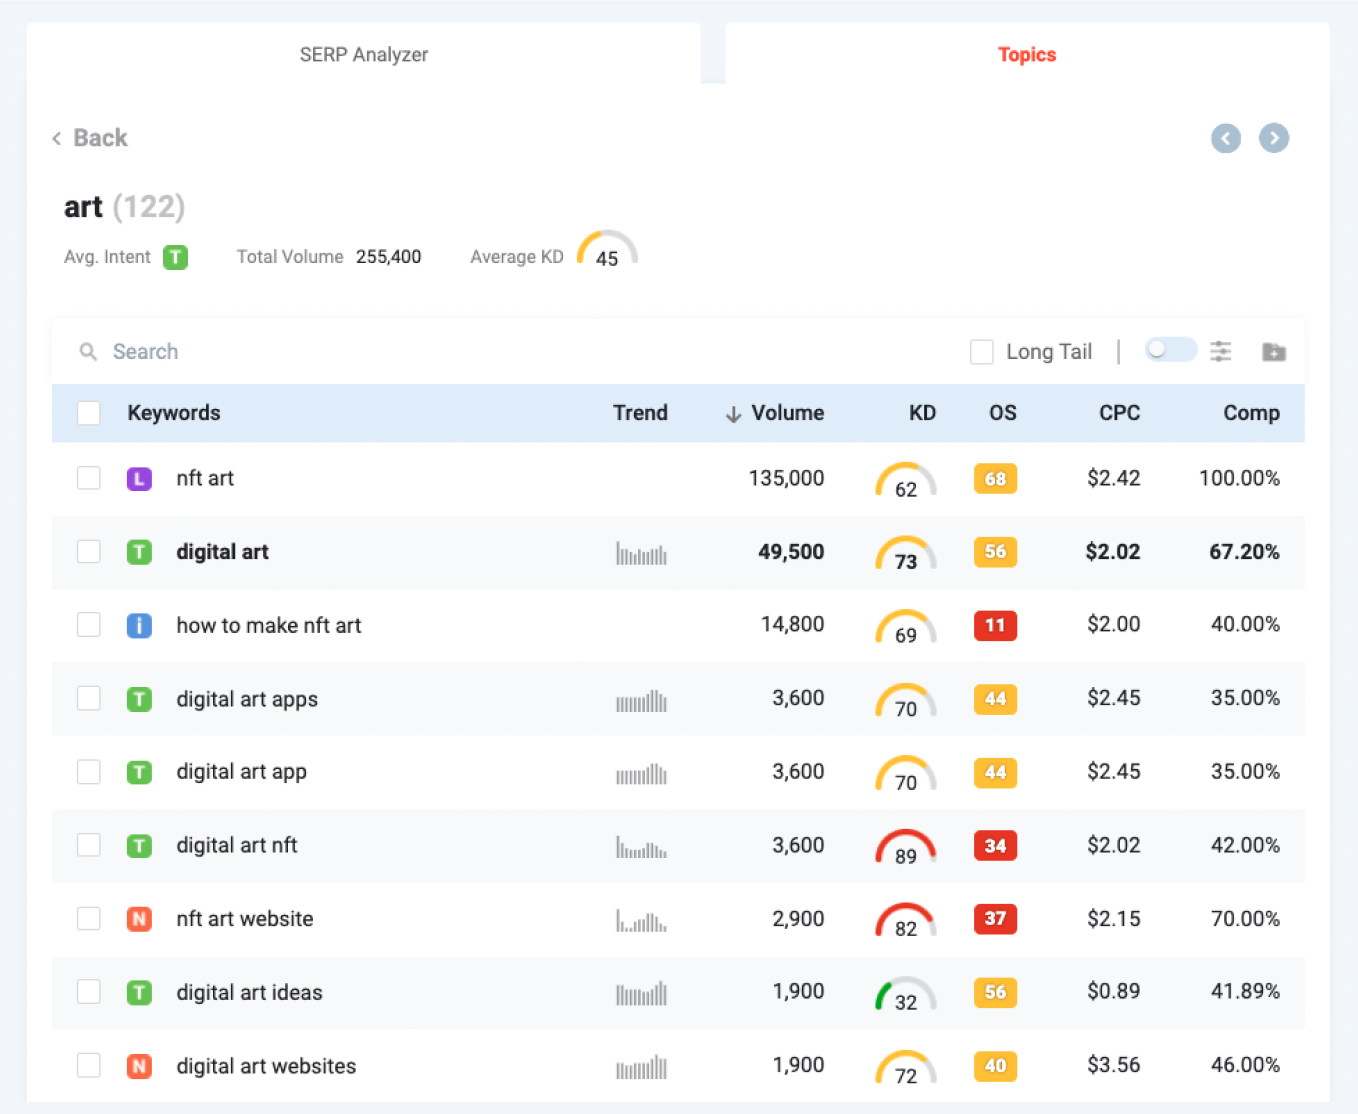Click the T intent icon for digital art ideas
Viewport: 1358px width, 1114px height.
point(140,993)
